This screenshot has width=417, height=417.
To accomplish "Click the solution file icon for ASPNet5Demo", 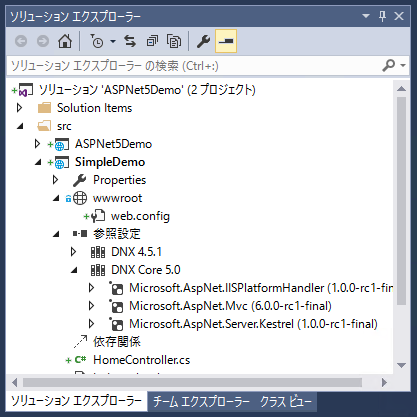I will (x=26, y=90).
